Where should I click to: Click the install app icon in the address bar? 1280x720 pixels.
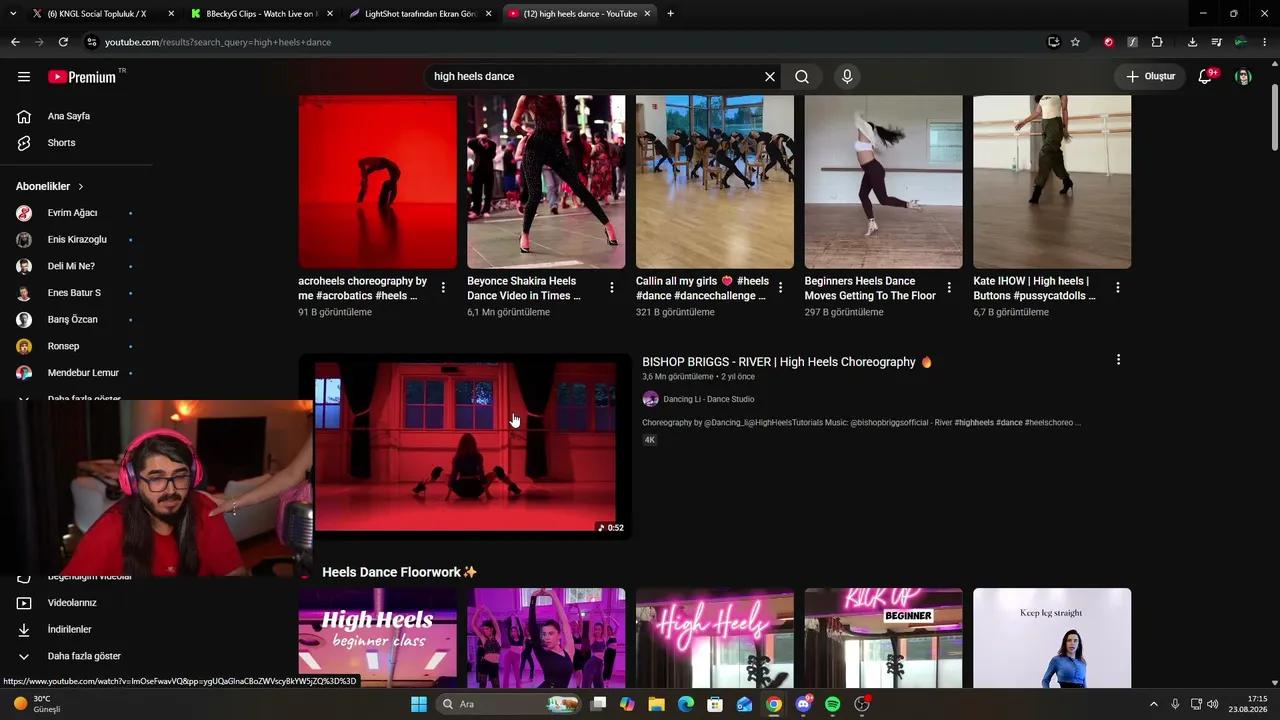pos(1053,42)
